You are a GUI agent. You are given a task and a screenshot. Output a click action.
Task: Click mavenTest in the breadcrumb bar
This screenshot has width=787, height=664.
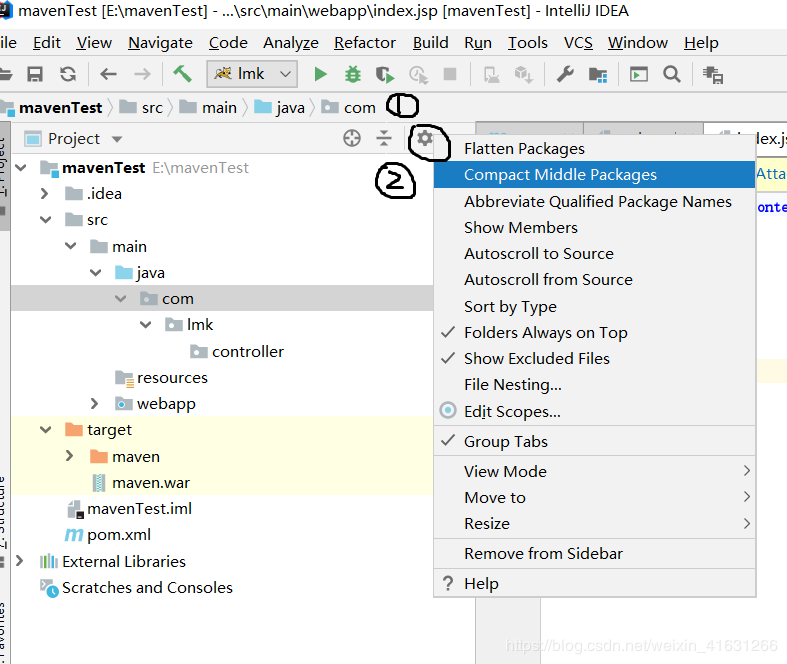point(60,107)
